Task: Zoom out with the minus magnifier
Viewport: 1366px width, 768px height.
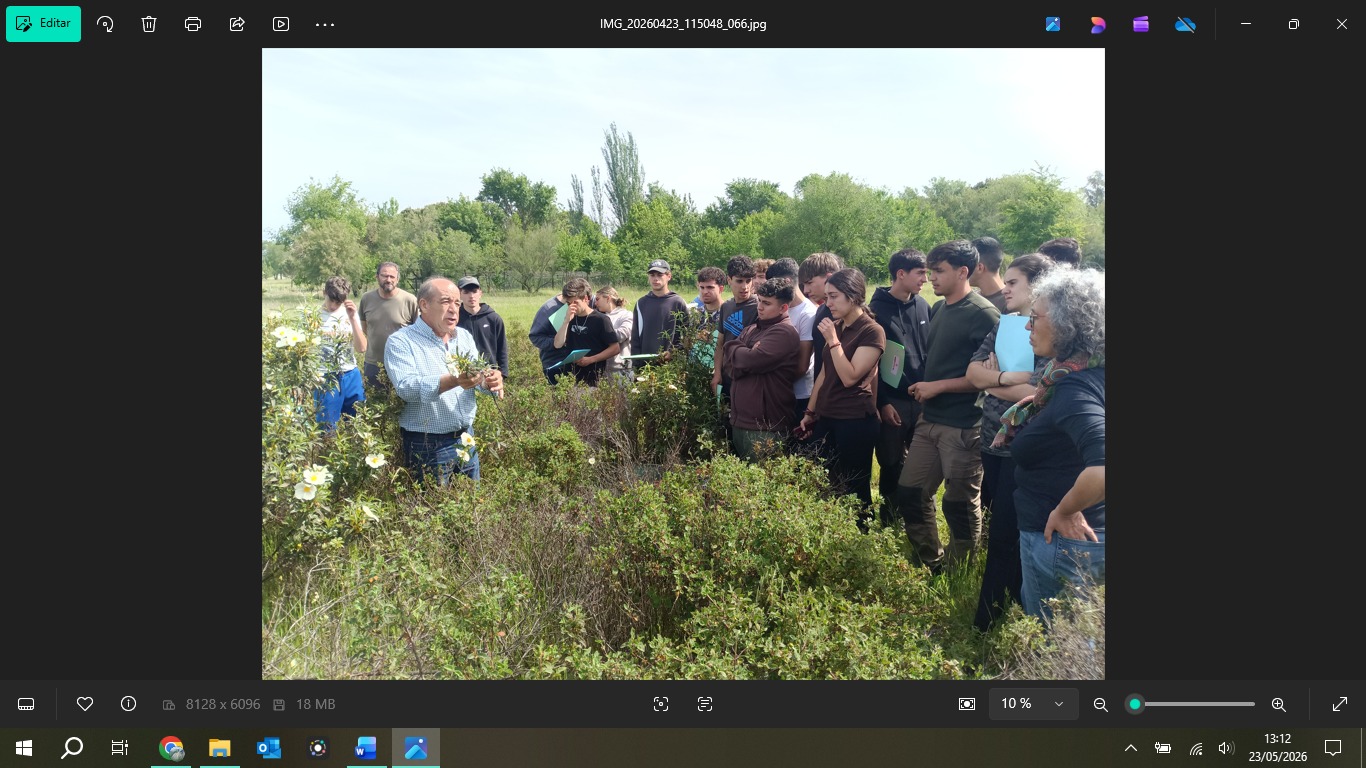Action: point(1101,704)
